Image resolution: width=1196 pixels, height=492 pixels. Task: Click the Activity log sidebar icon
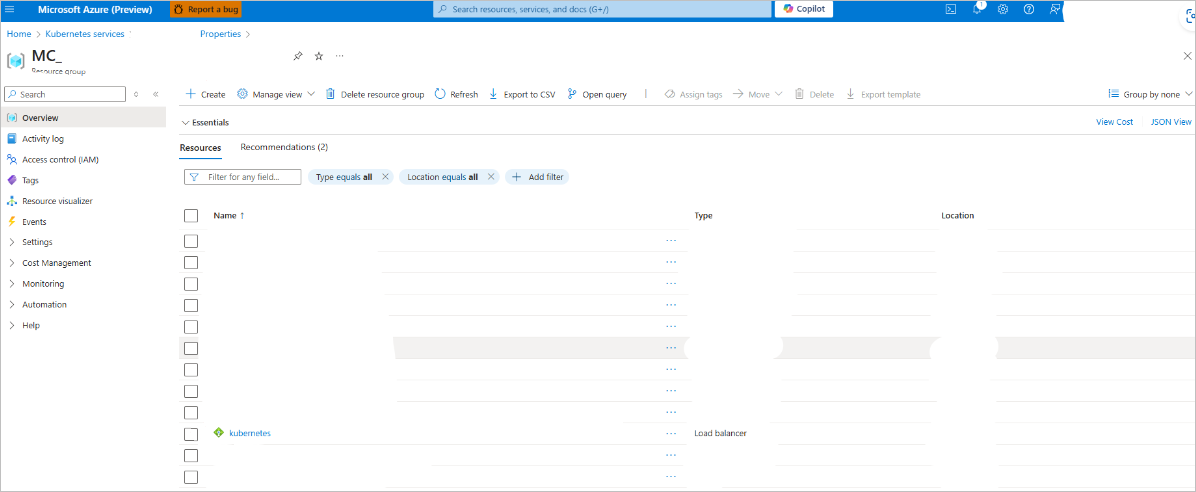pyautogui.click(x=11, y=138)
